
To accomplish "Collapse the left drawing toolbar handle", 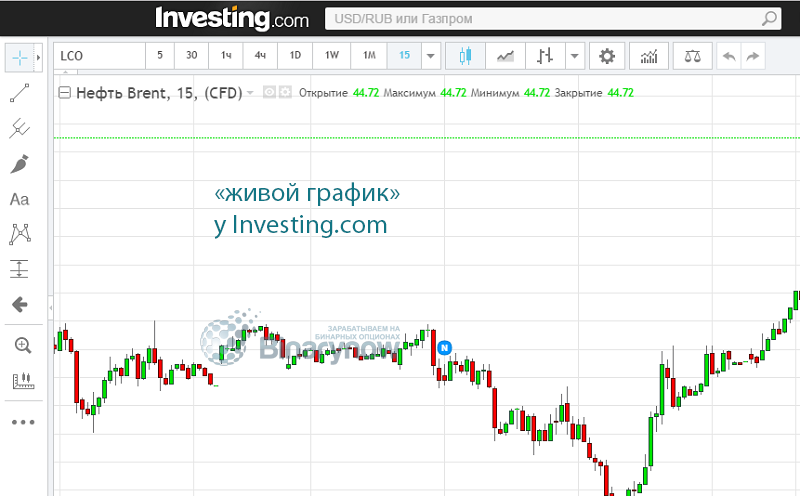I will (51, 308).
